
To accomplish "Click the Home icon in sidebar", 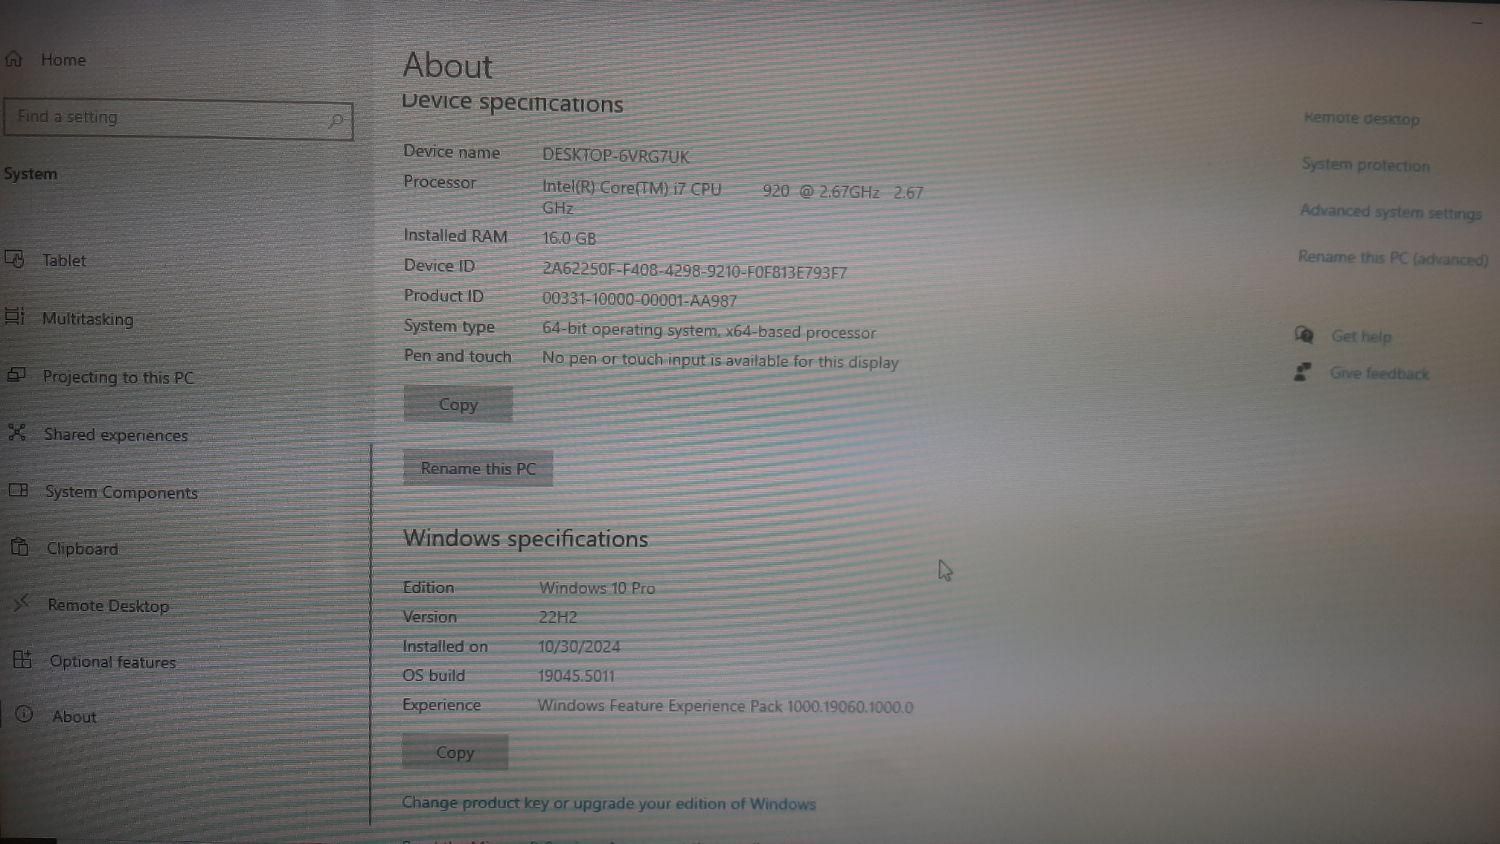I will point(14,59).
